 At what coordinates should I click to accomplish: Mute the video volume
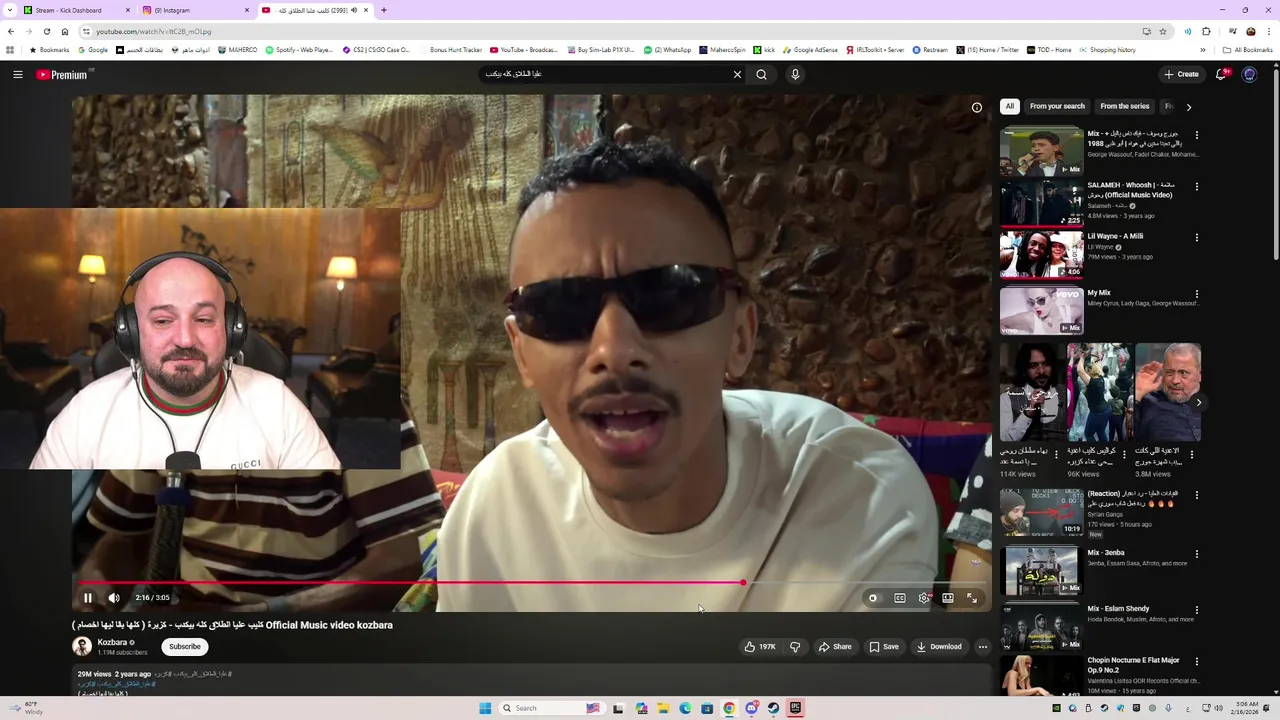114,598
